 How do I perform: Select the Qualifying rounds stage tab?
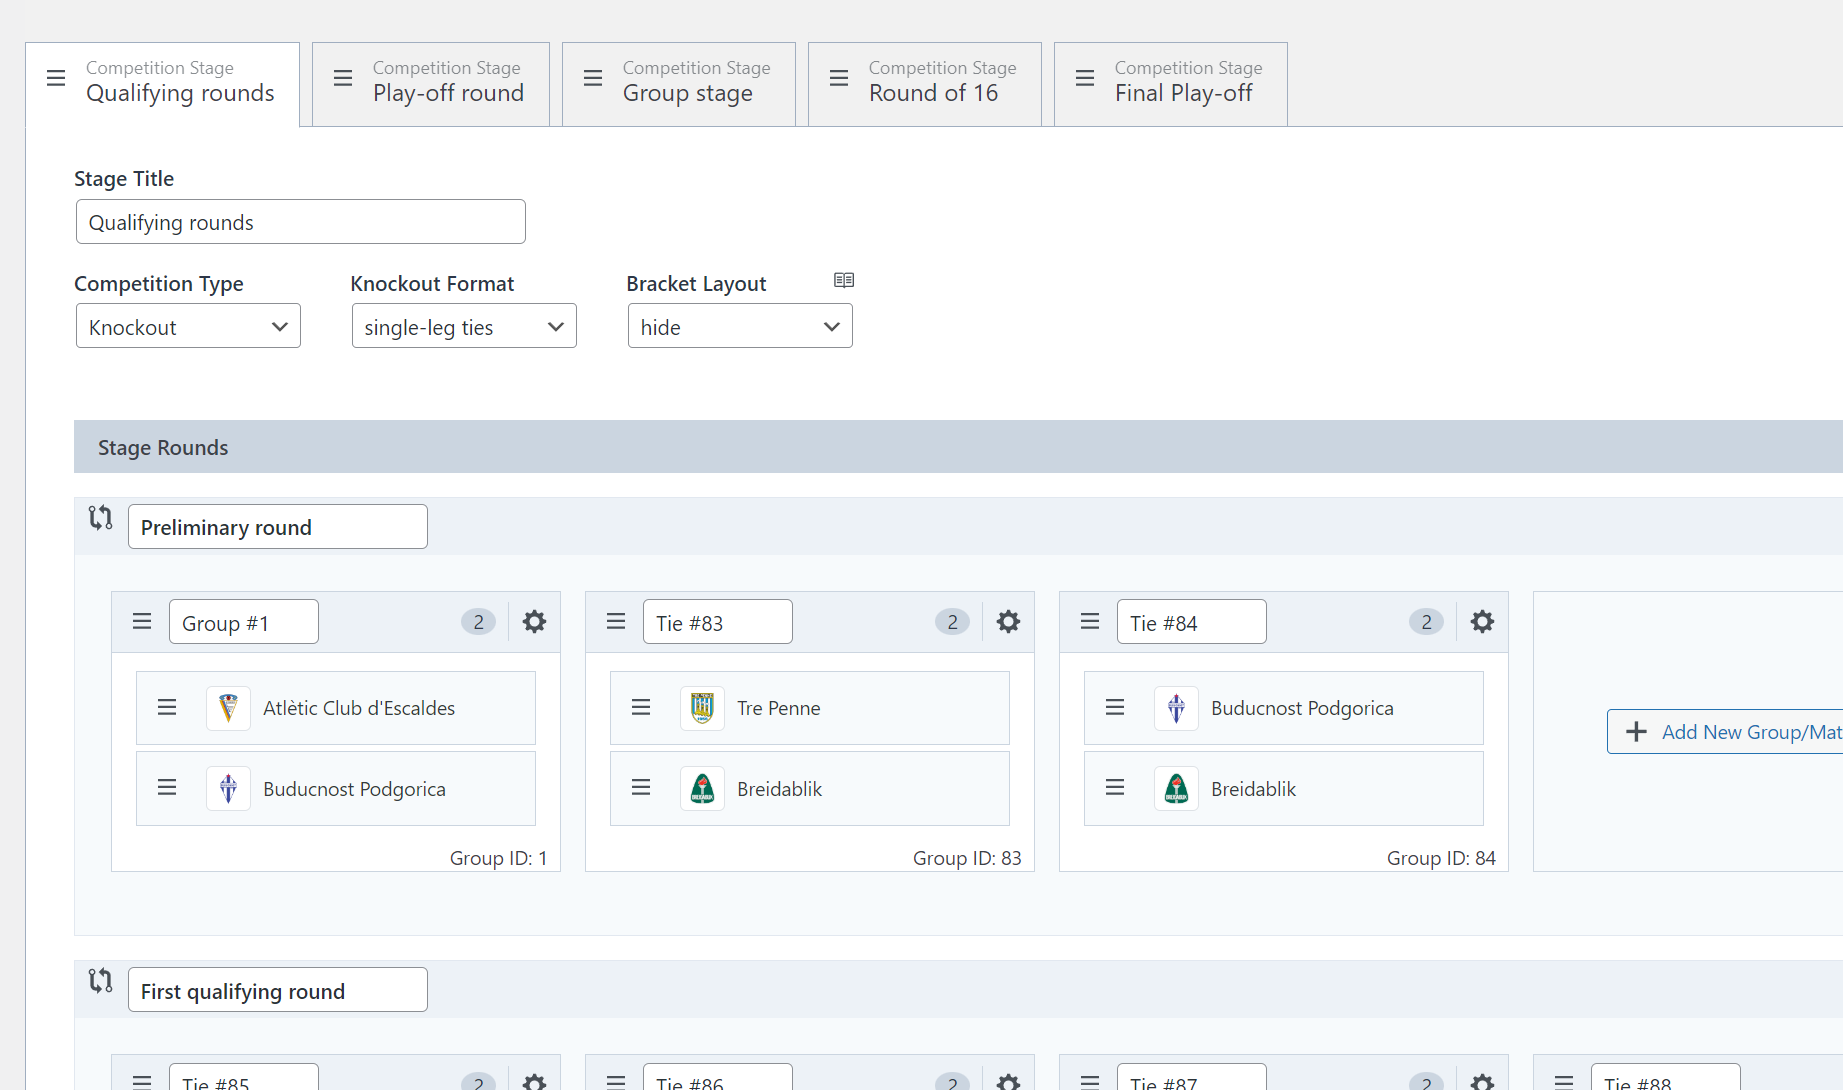coord(163,84)
